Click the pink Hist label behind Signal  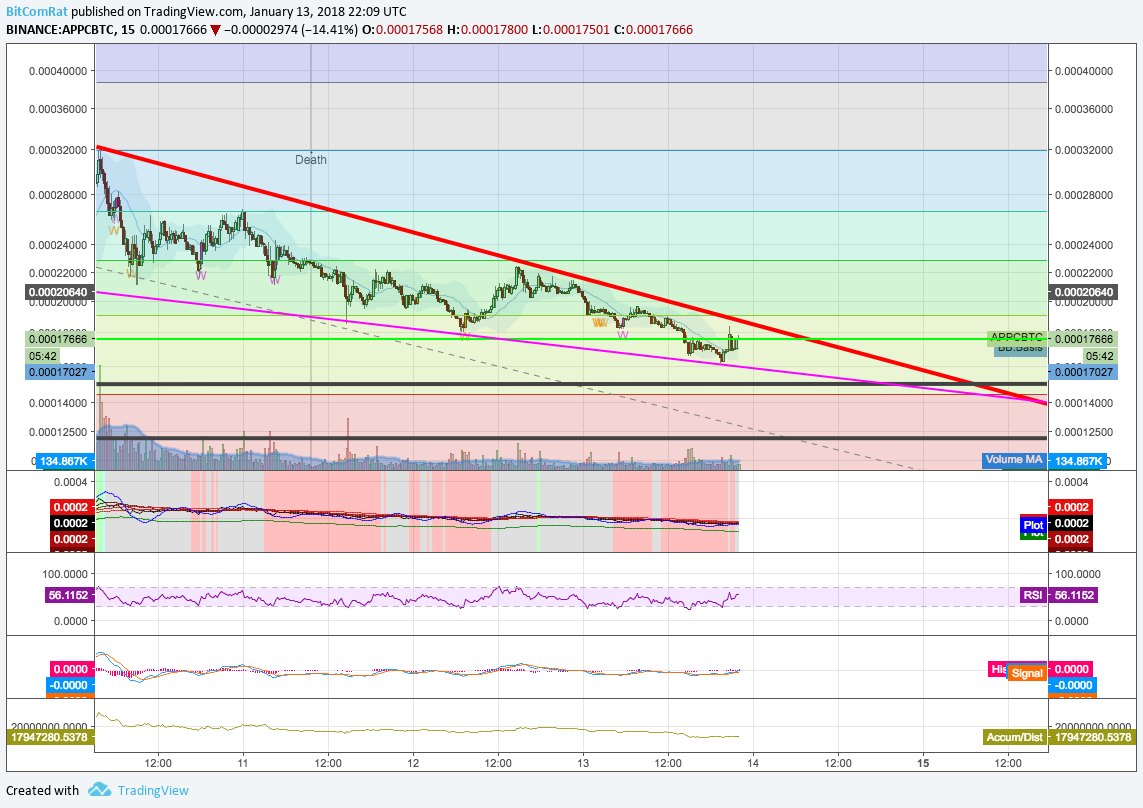pos(998,669)
